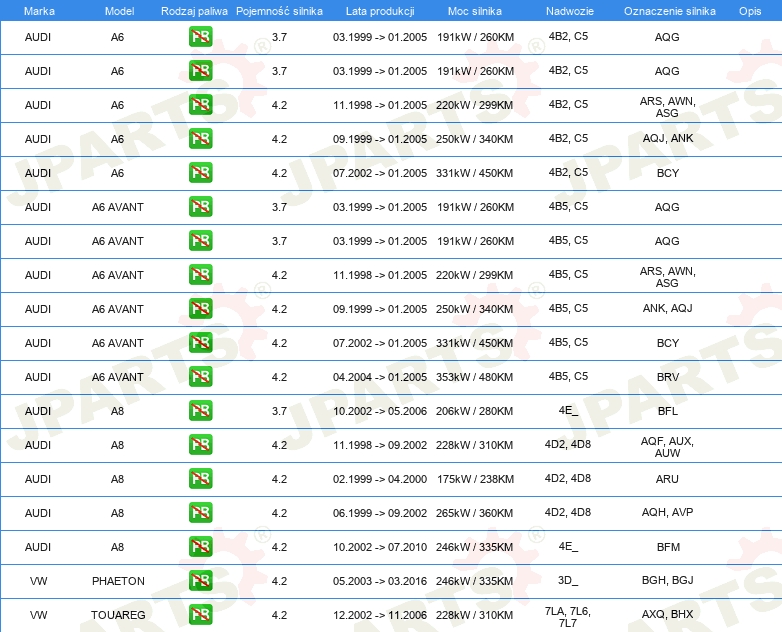782x632 pixels.
Task: Click the Pojemność silnika column header
Action: [x=279, y=11]
